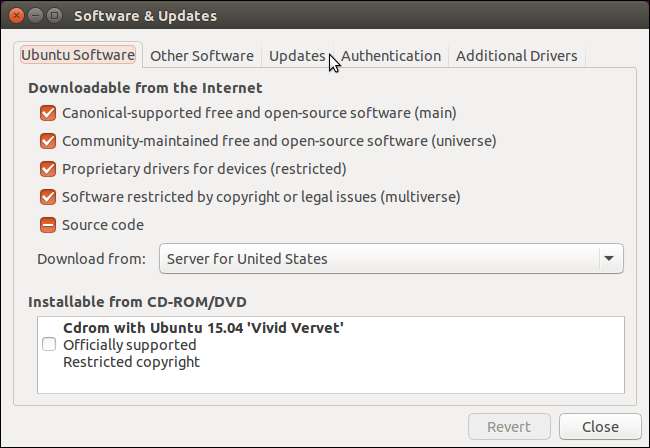The height and width of the screenshot is (448, 650).
Task: Disable Proprietary drivers for devices (restricted)
Action: (x=48, y=169)
